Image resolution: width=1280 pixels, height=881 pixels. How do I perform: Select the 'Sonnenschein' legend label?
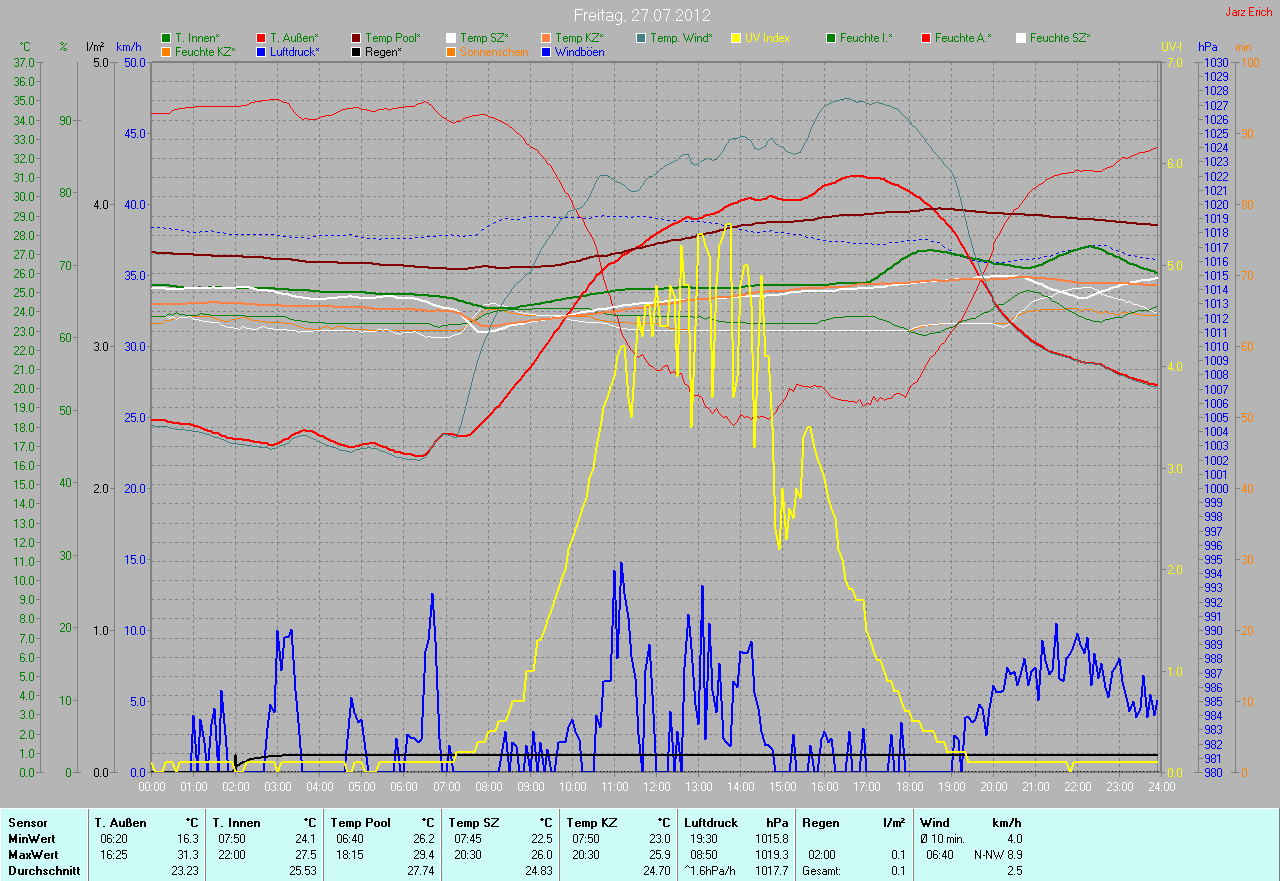[493, 51]
